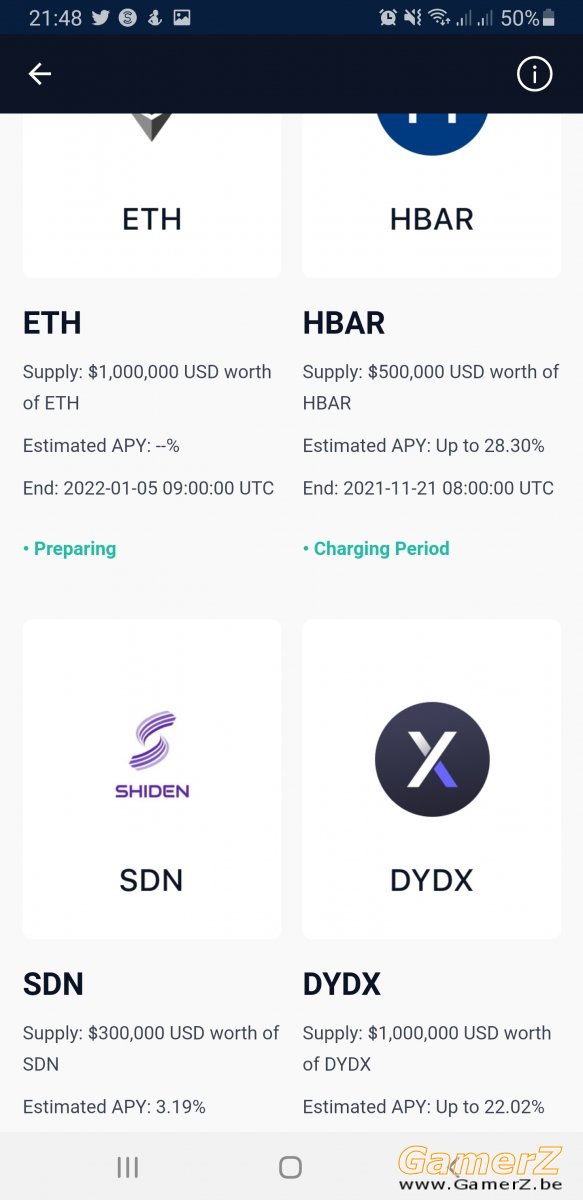Open the DYDX card
The image size is (583, 1200).
[432, 779]
